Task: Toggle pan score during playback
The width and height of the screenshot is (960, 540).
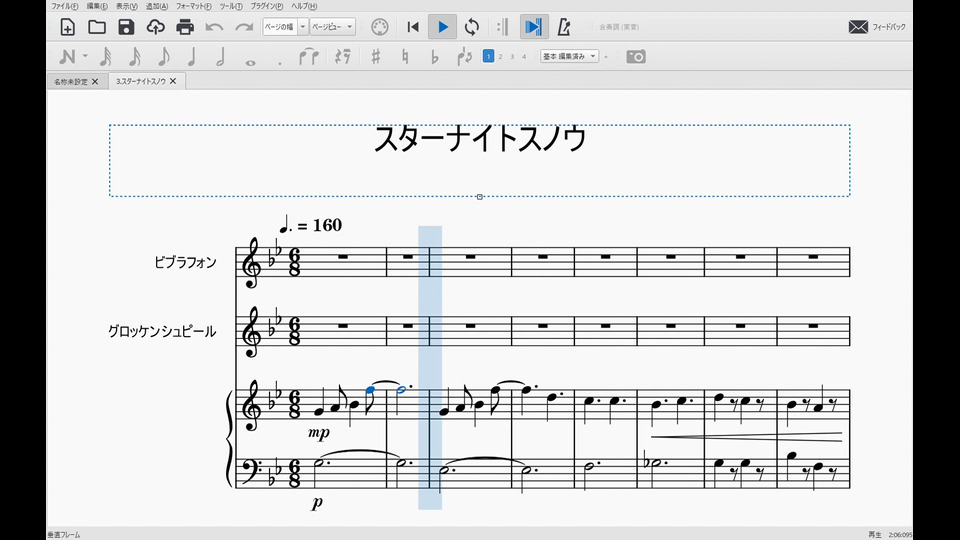Action: pos(534,27)
